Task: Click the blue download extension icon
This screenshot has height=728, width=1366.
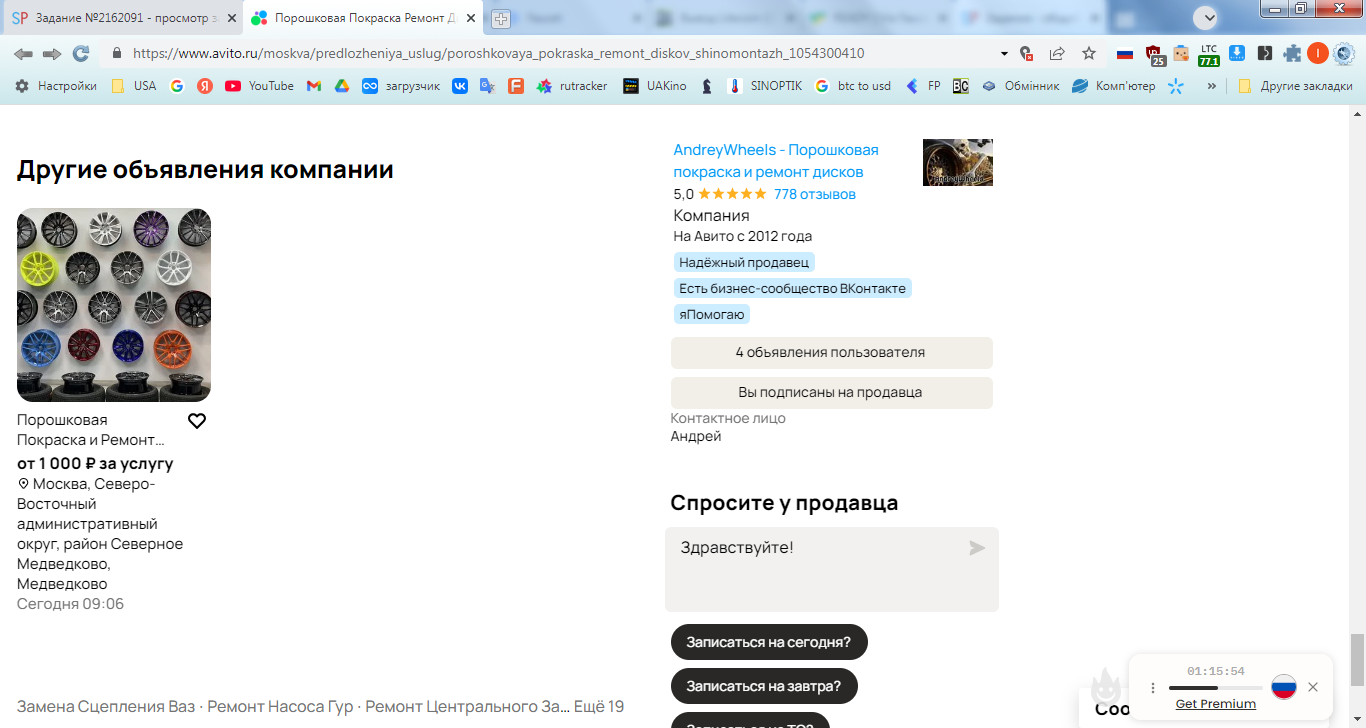Action: tap(1237, 54)
